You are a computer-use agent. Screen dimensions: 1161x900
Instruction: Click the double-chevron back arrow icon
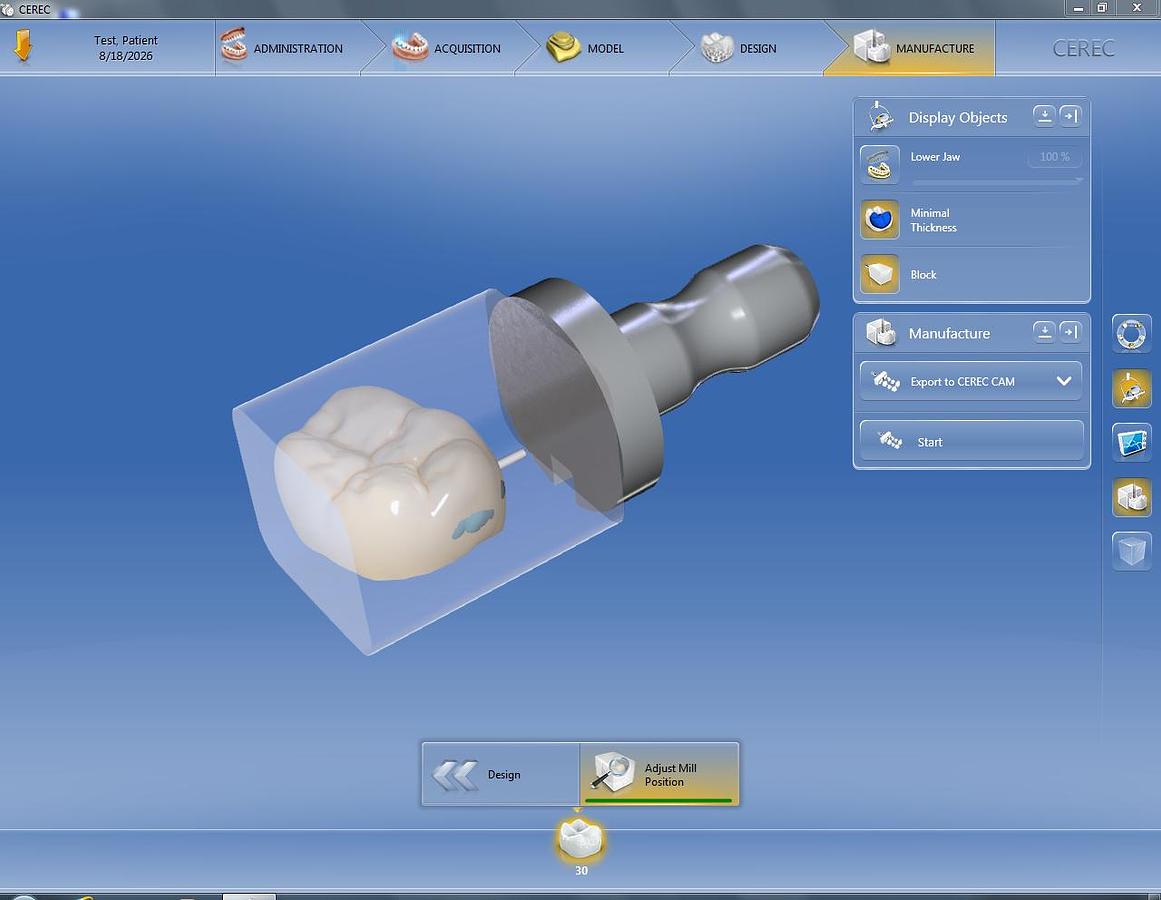coord(455,775)
